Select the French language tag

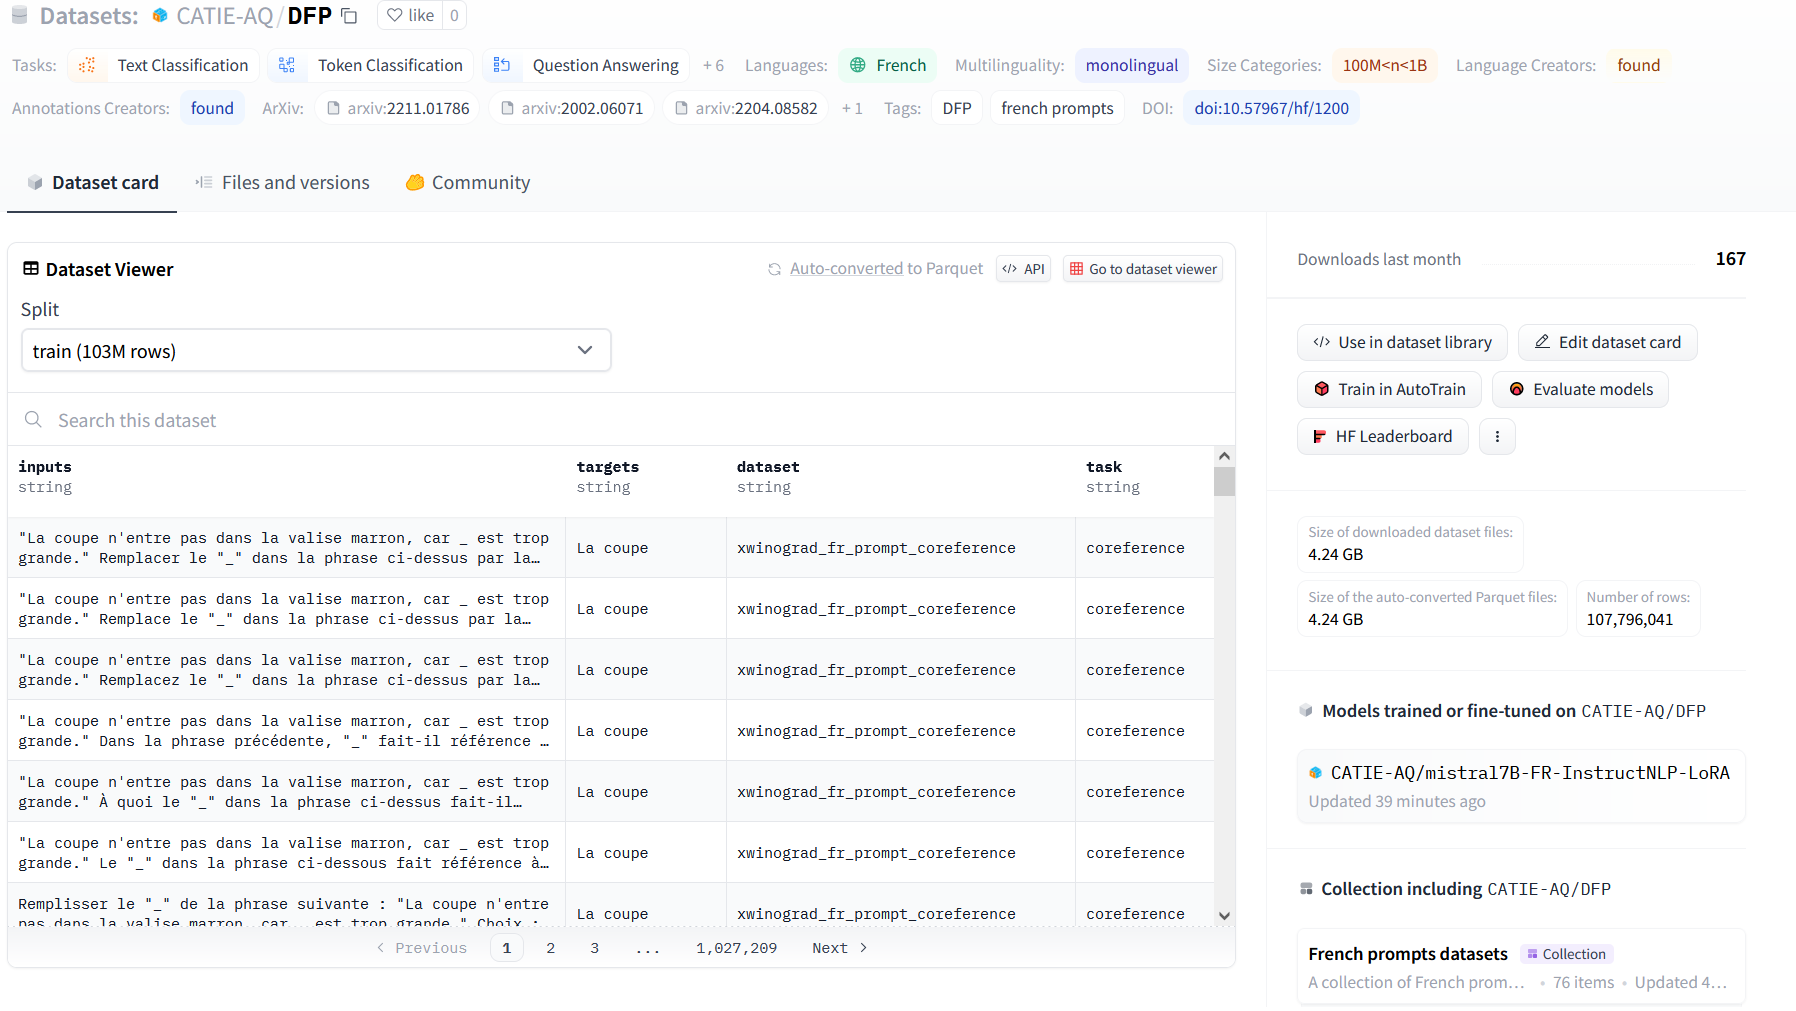pos(888,65)
